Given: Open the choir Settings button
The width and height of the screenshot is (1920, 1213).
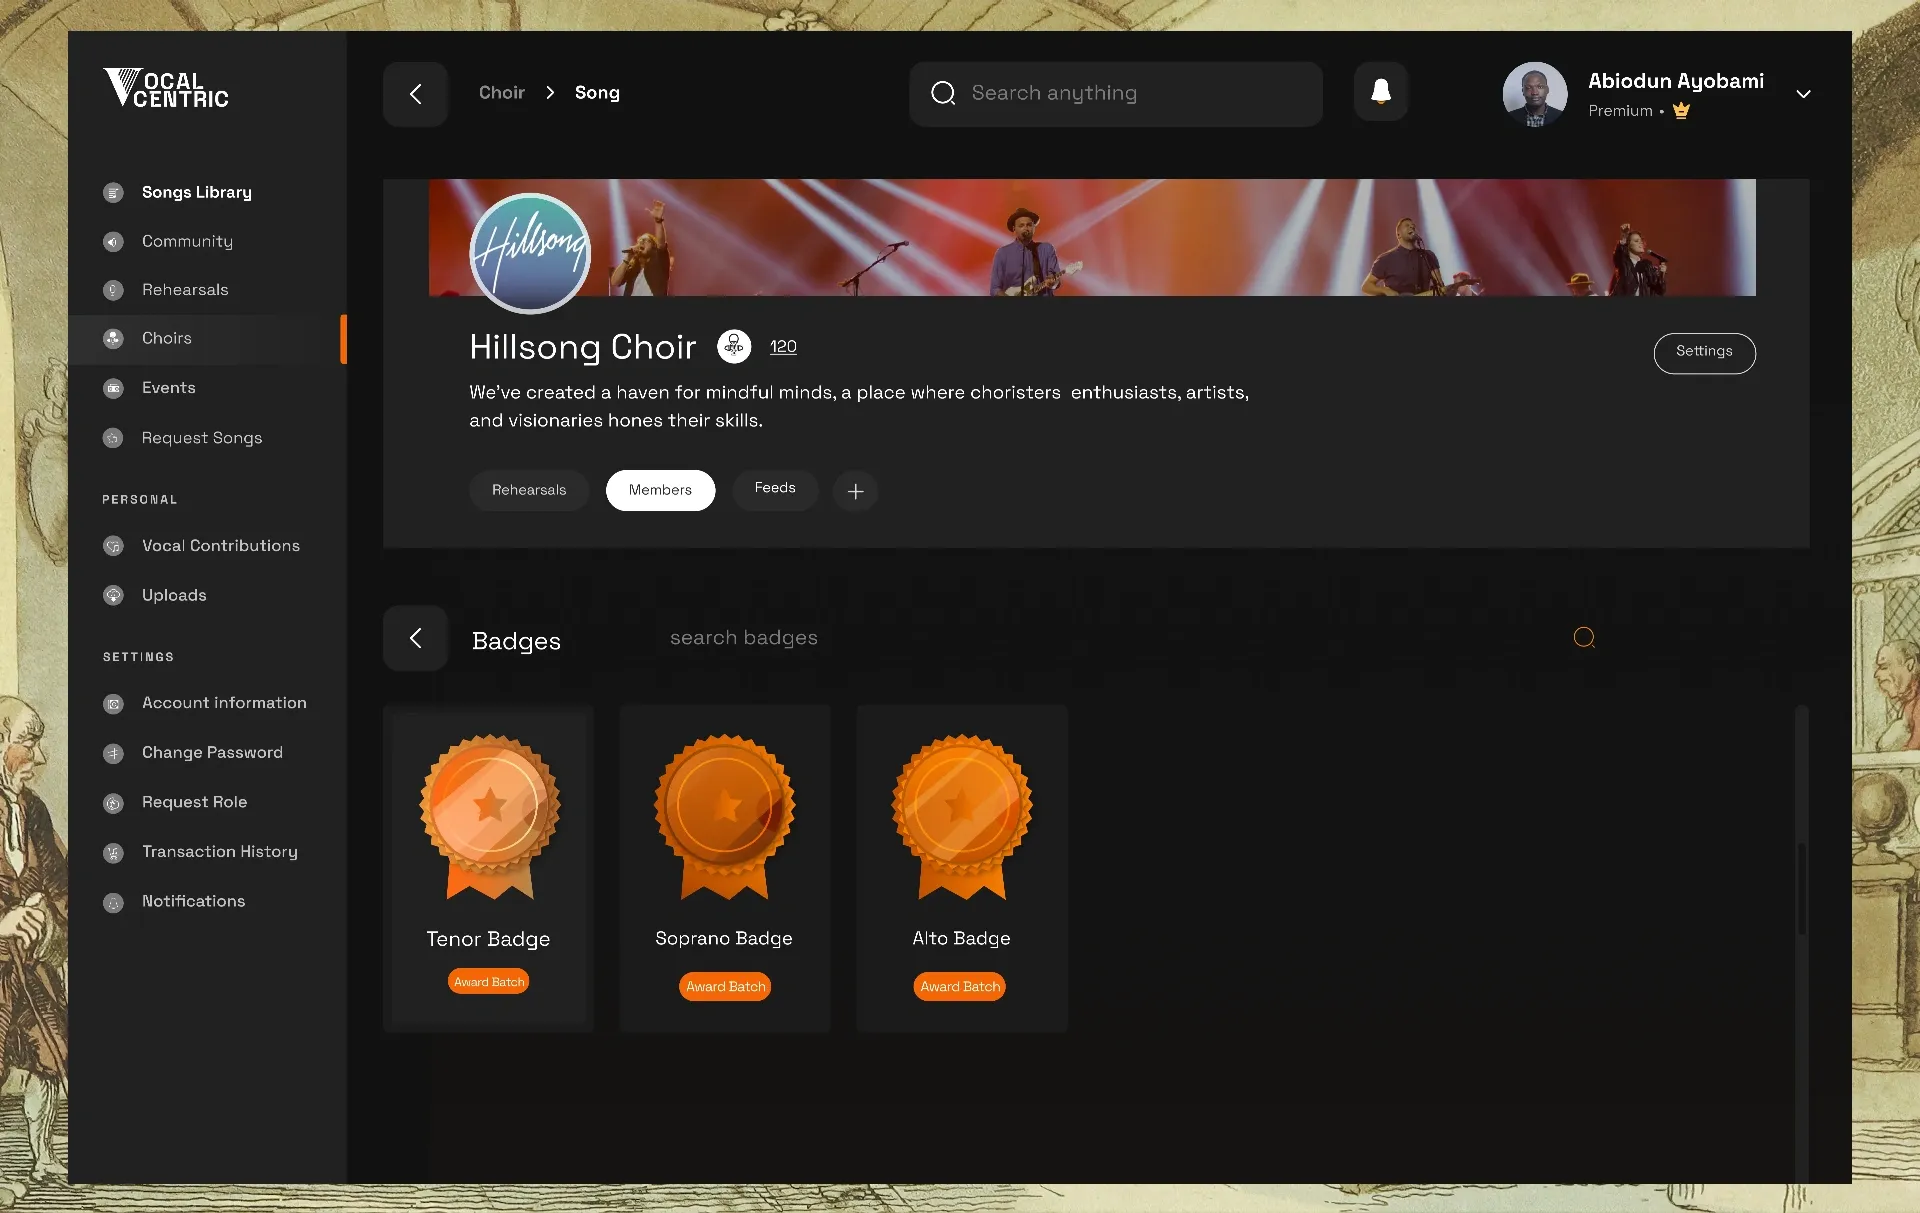Looking at the screenshot, I should 1704,353.
